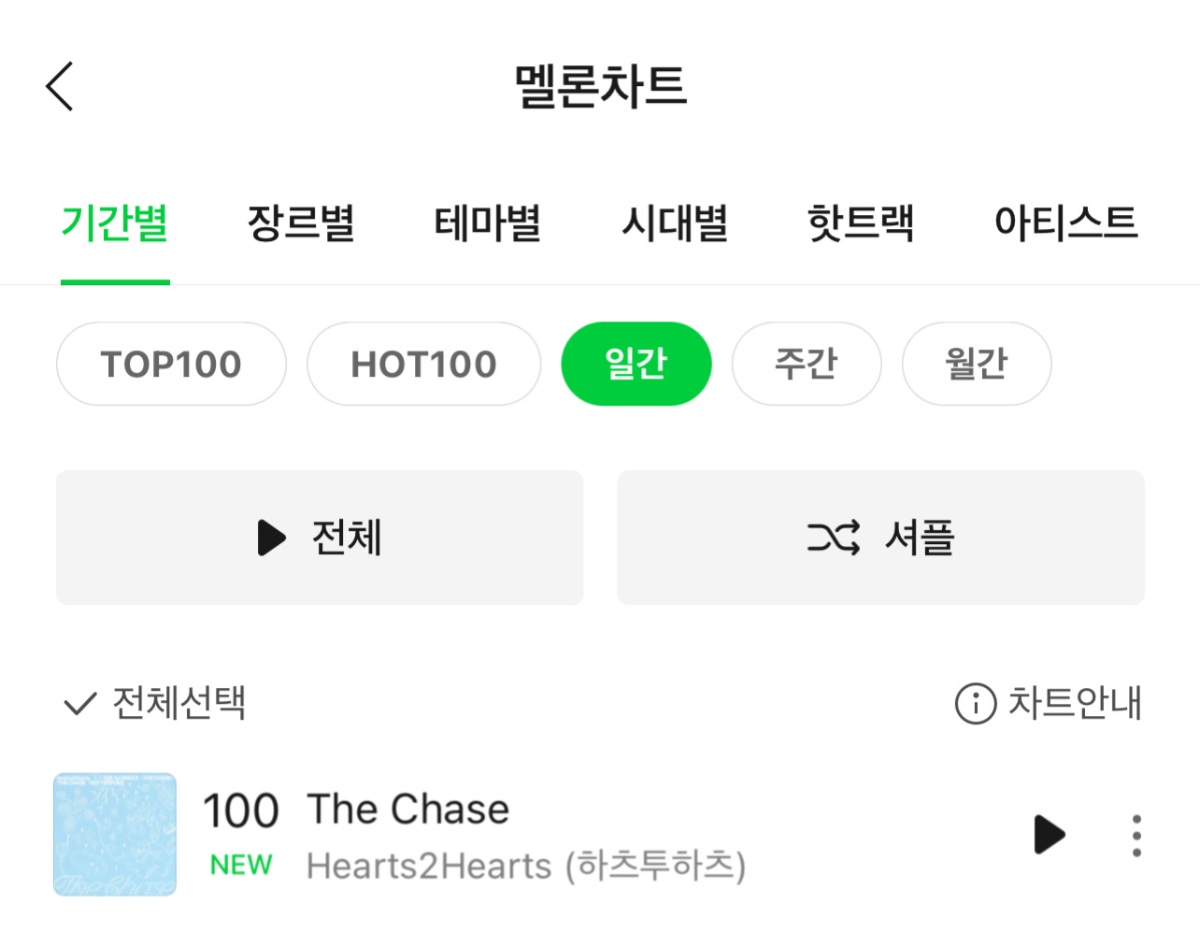Tap the checkmark icon for 전체선택

point(79,705)
